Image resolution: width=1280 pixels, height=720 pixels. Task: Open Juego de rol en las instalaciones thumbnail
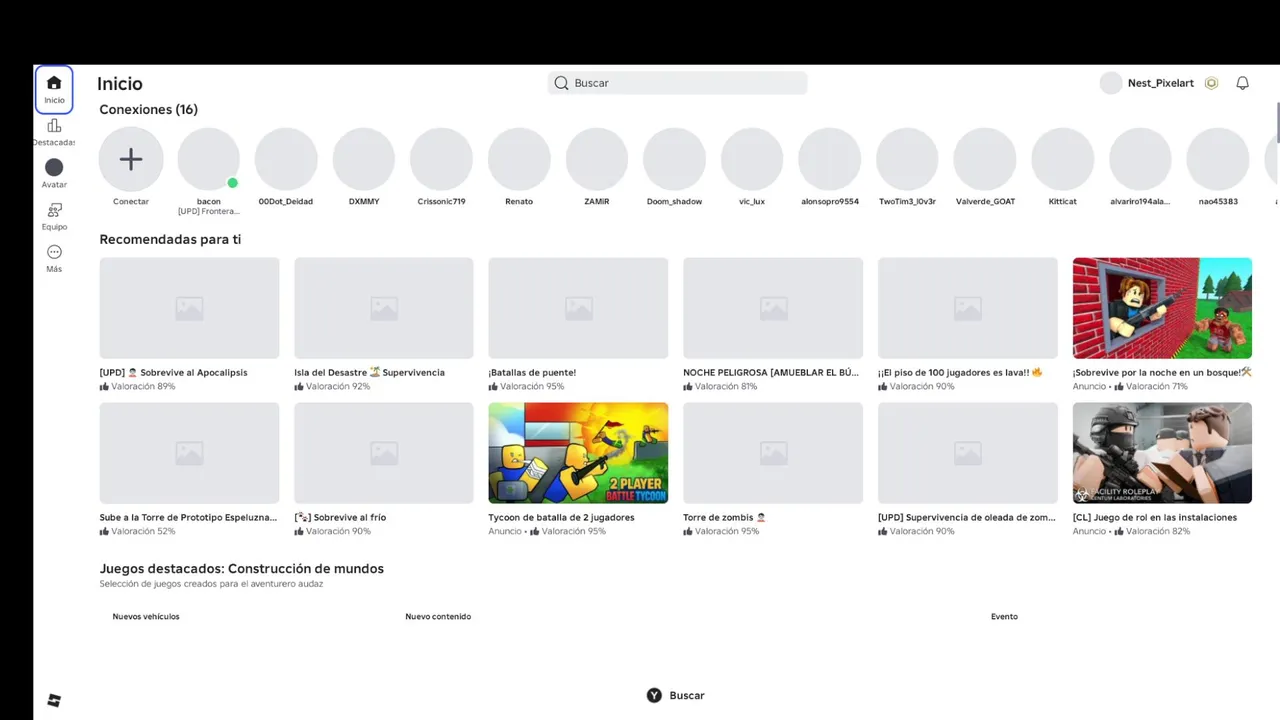tap(1162, 453)
